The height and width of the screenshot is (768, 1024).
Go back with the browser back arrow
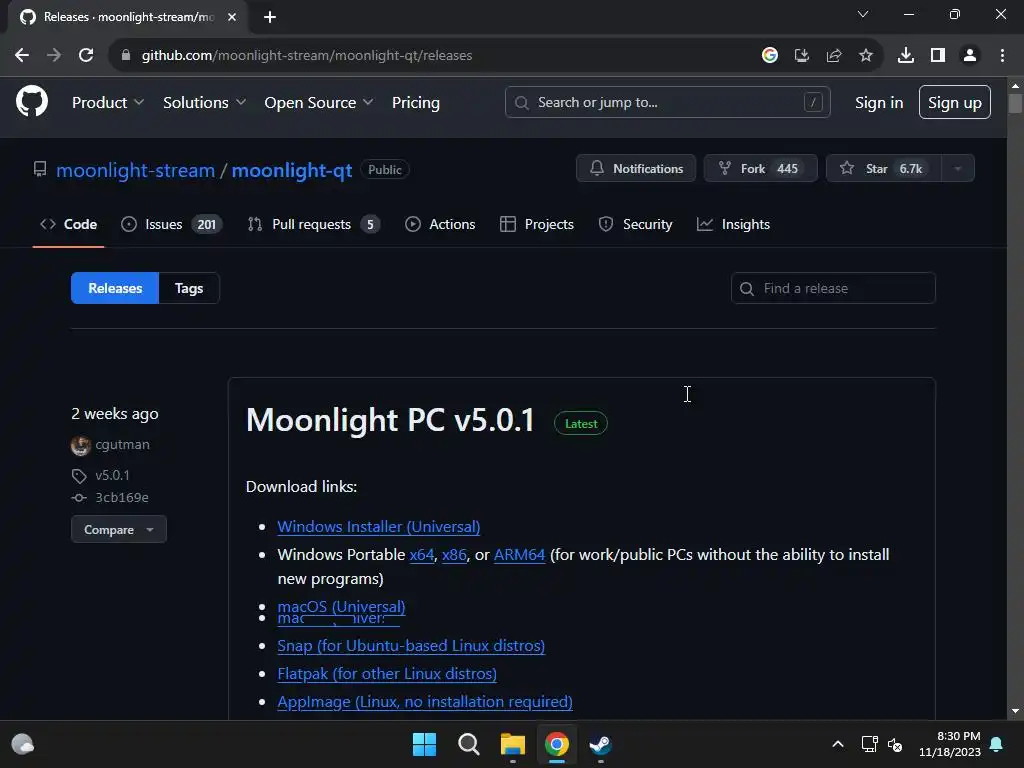click(22, 56)
